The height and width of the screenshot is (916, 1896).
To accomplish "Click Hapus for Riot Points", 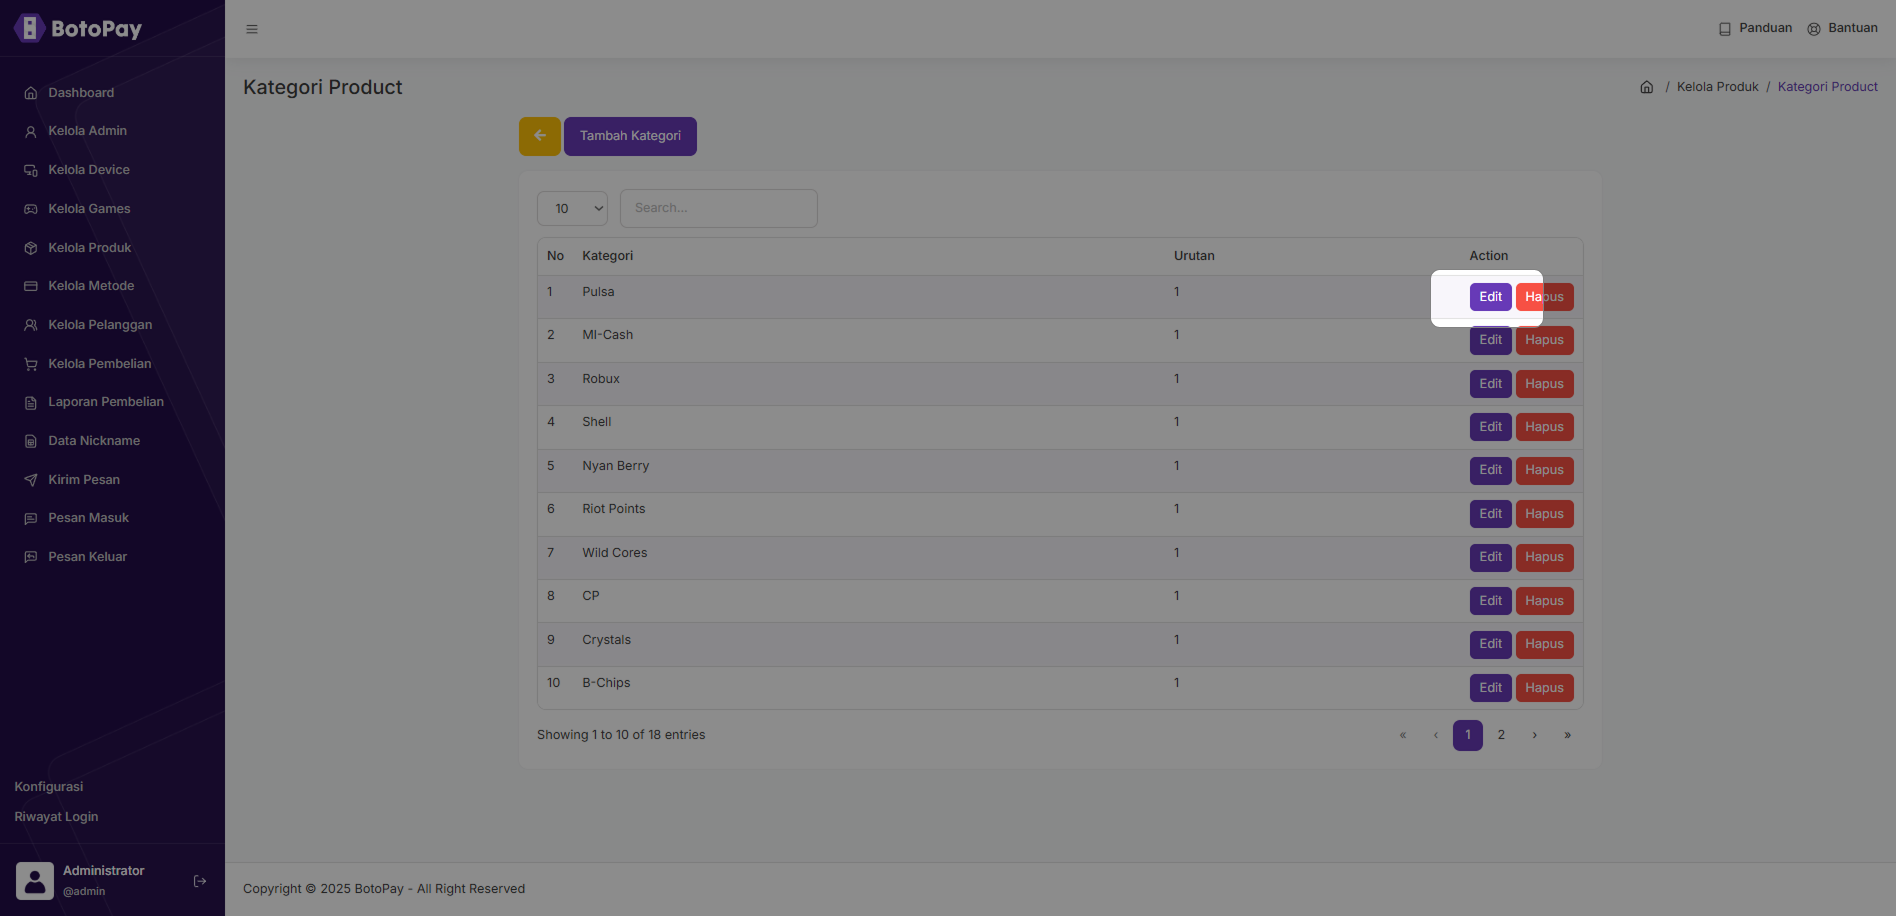I will [1544, 514].
